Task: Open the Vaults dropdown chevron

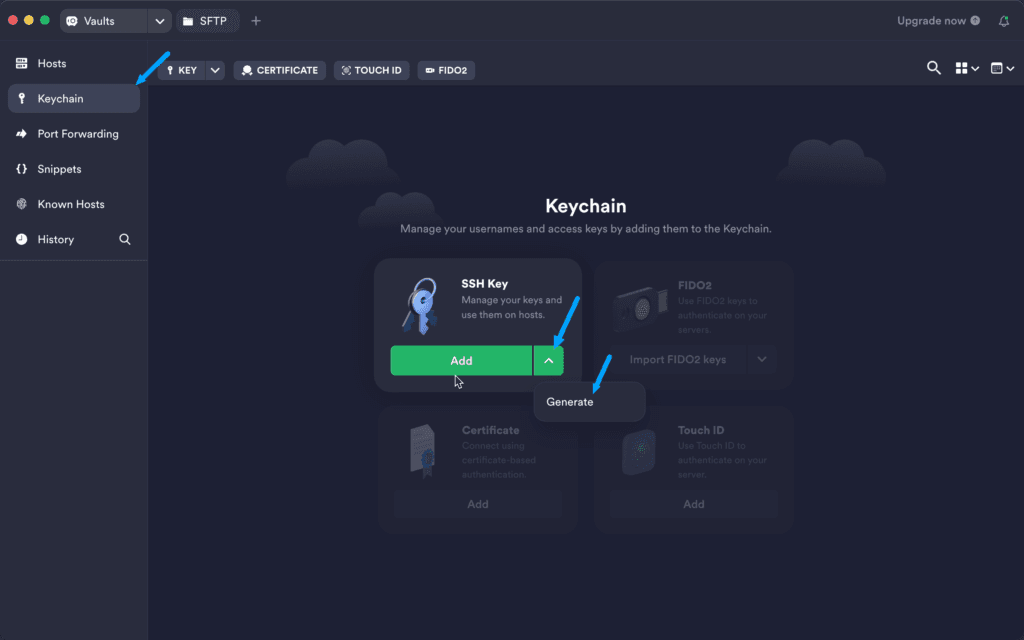Action: (x=160, y=21)
